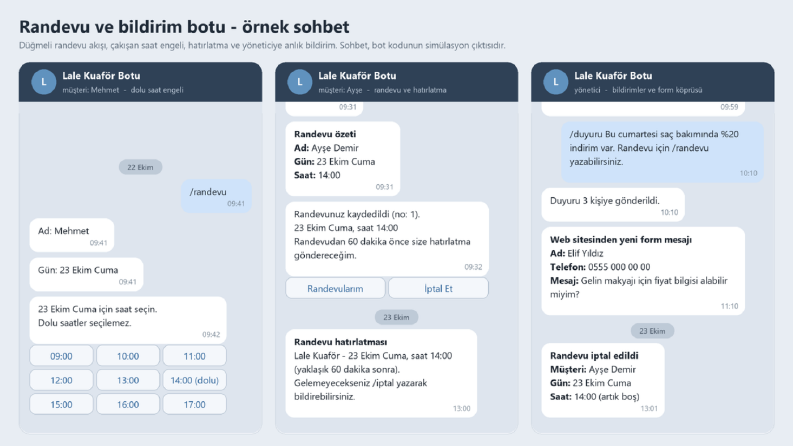Click the 'Duyuru 3 kişiye gönderildi.' message

coord(613,205)
